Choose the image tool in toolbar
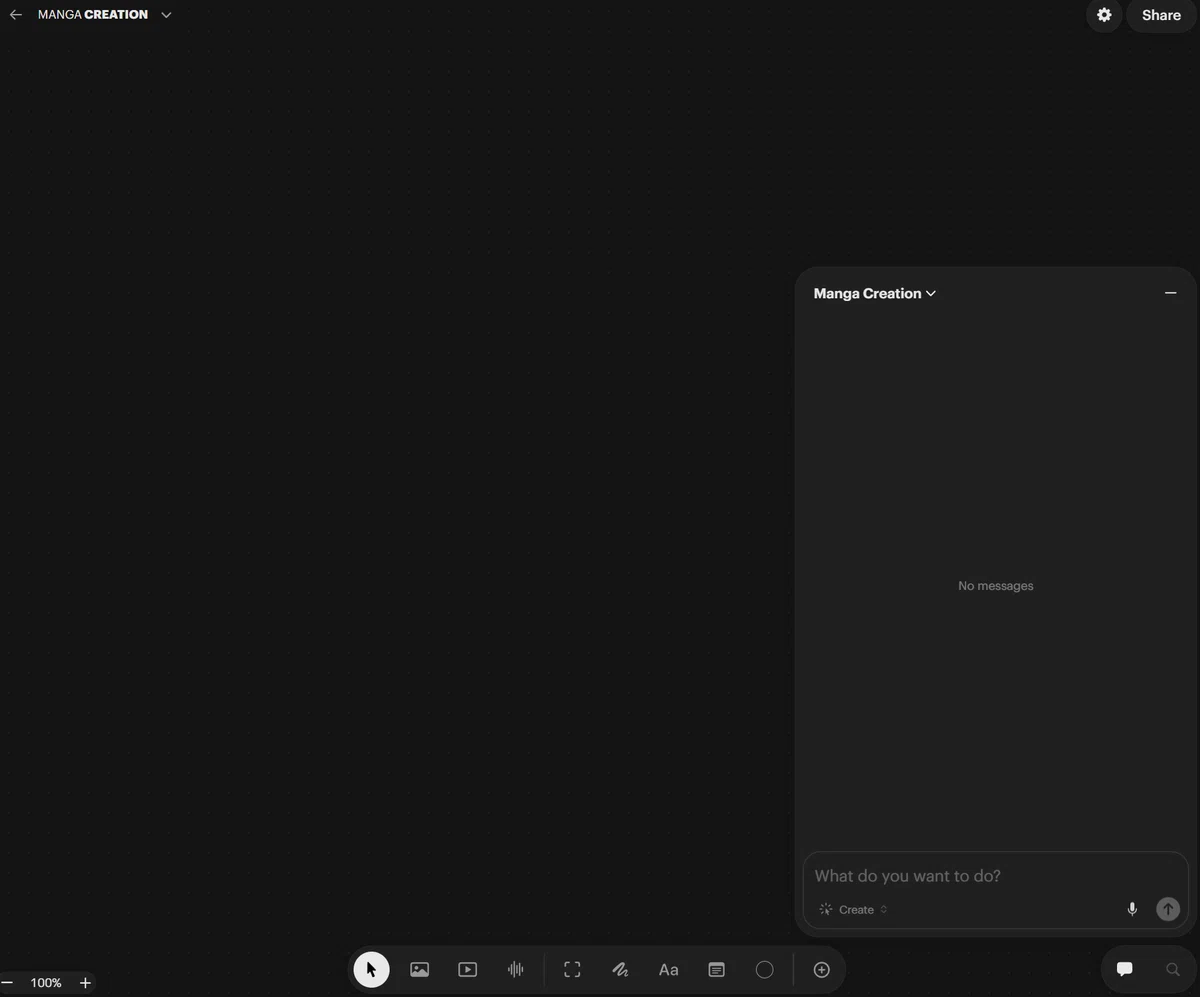1200x997 pixels. (x=420, y=969)
